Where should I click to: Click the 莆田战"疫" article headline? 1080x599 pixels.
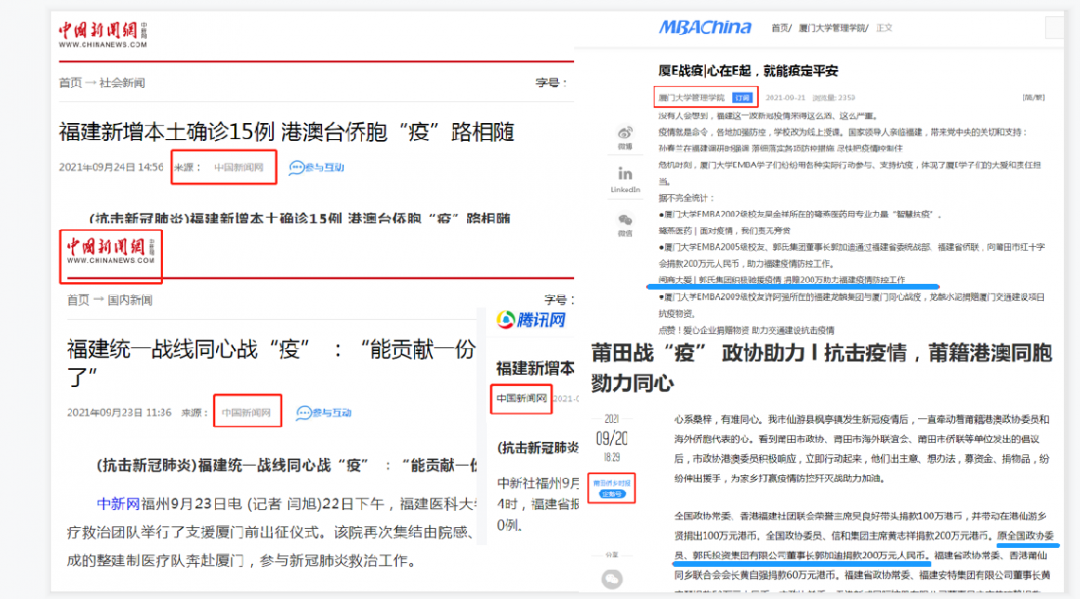pos(820,367)
